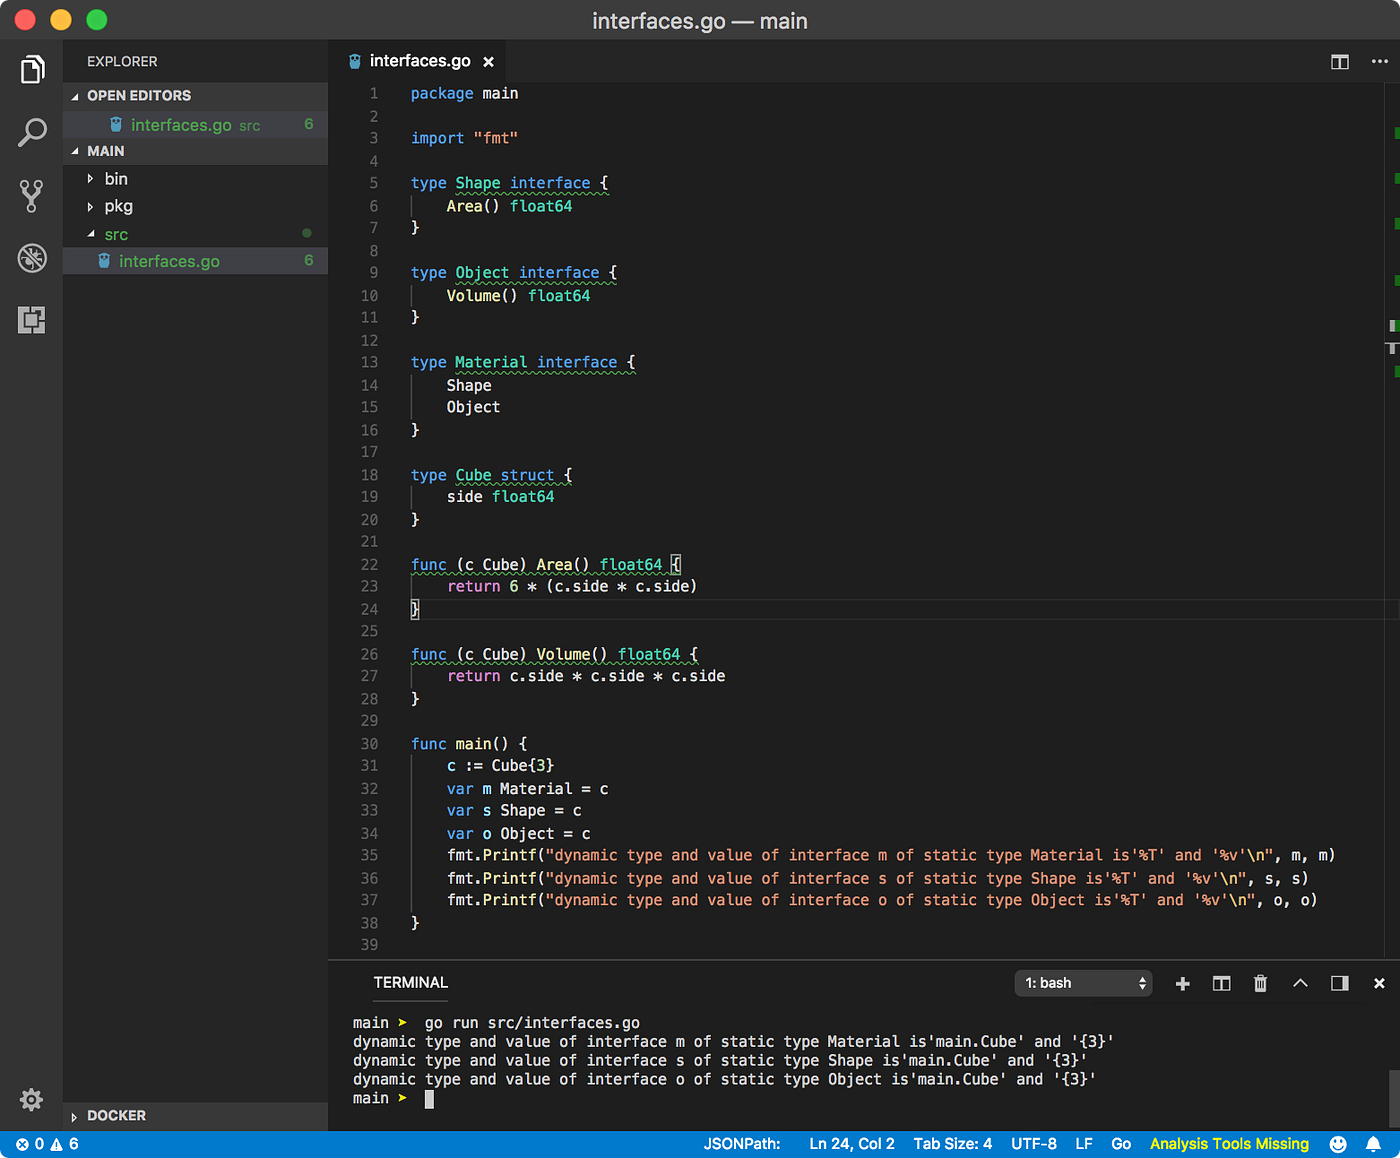Open the Search view

pos(32,131)
